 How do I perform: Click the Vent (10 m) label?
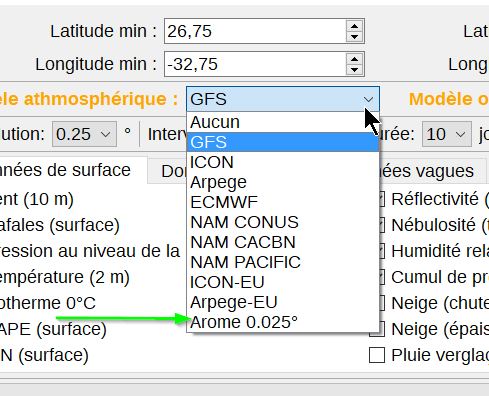(x=37, y=199)
